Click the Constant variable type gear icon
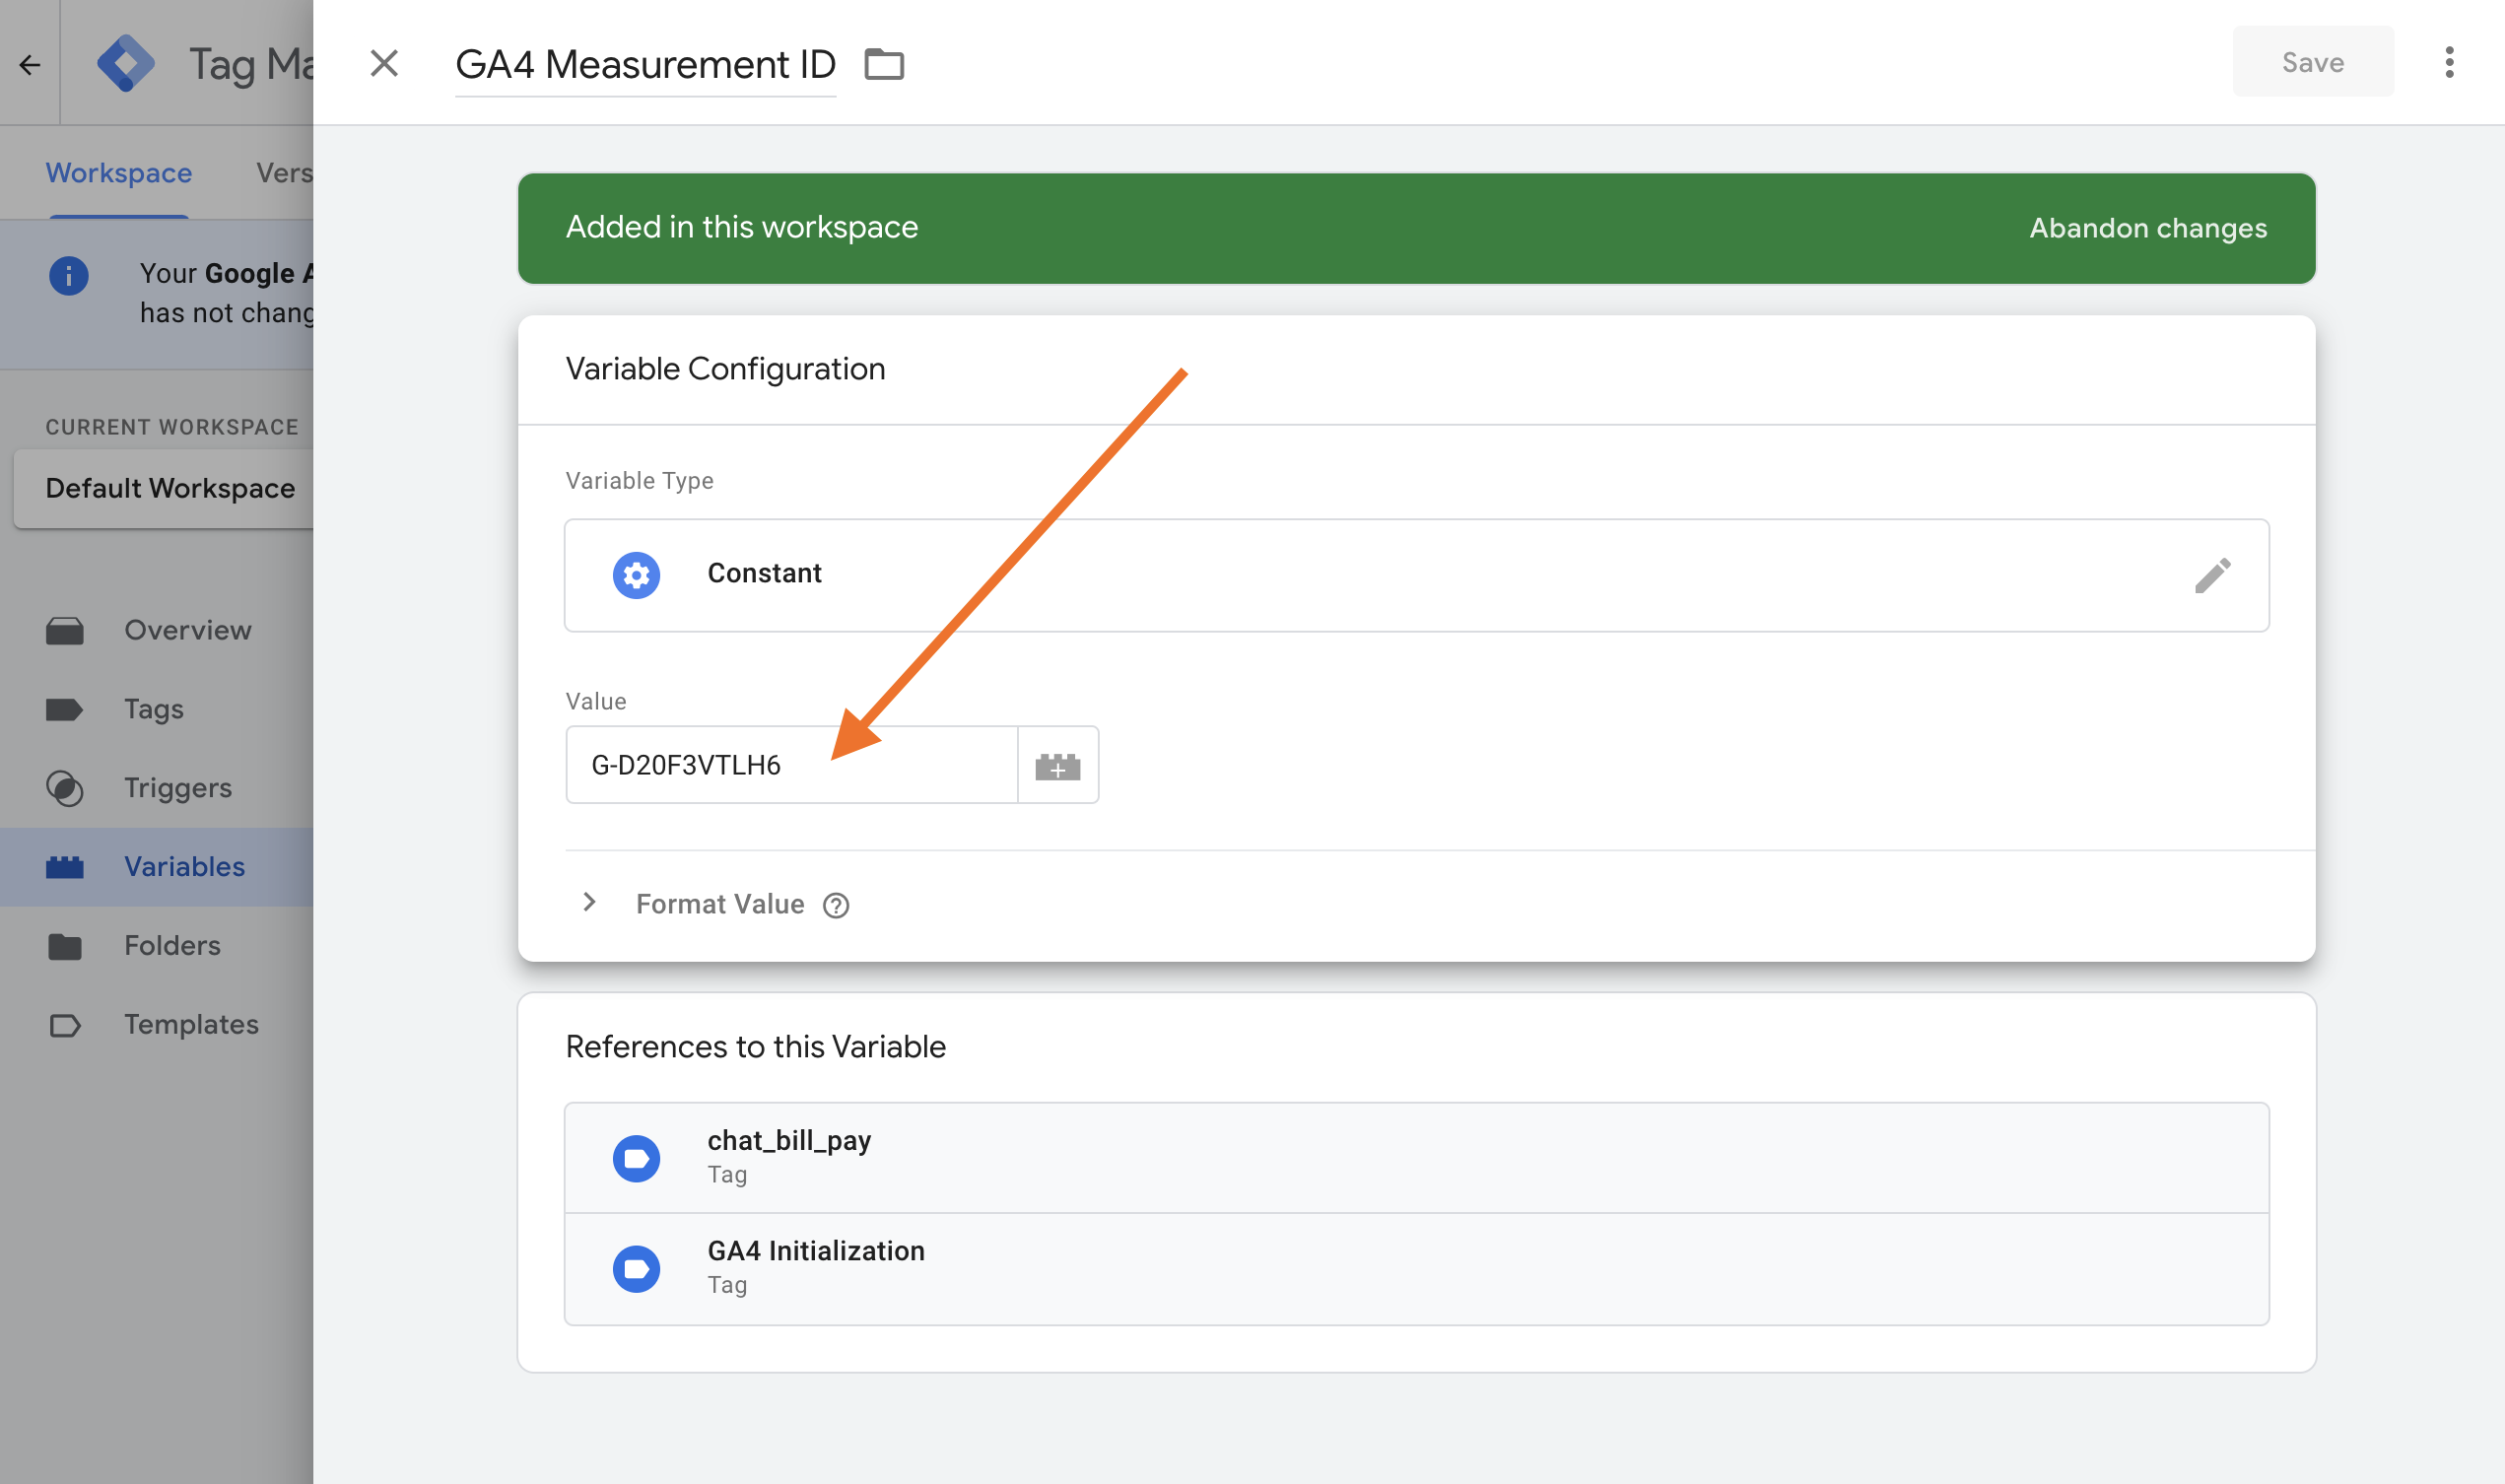 click(x=636, y=575)
